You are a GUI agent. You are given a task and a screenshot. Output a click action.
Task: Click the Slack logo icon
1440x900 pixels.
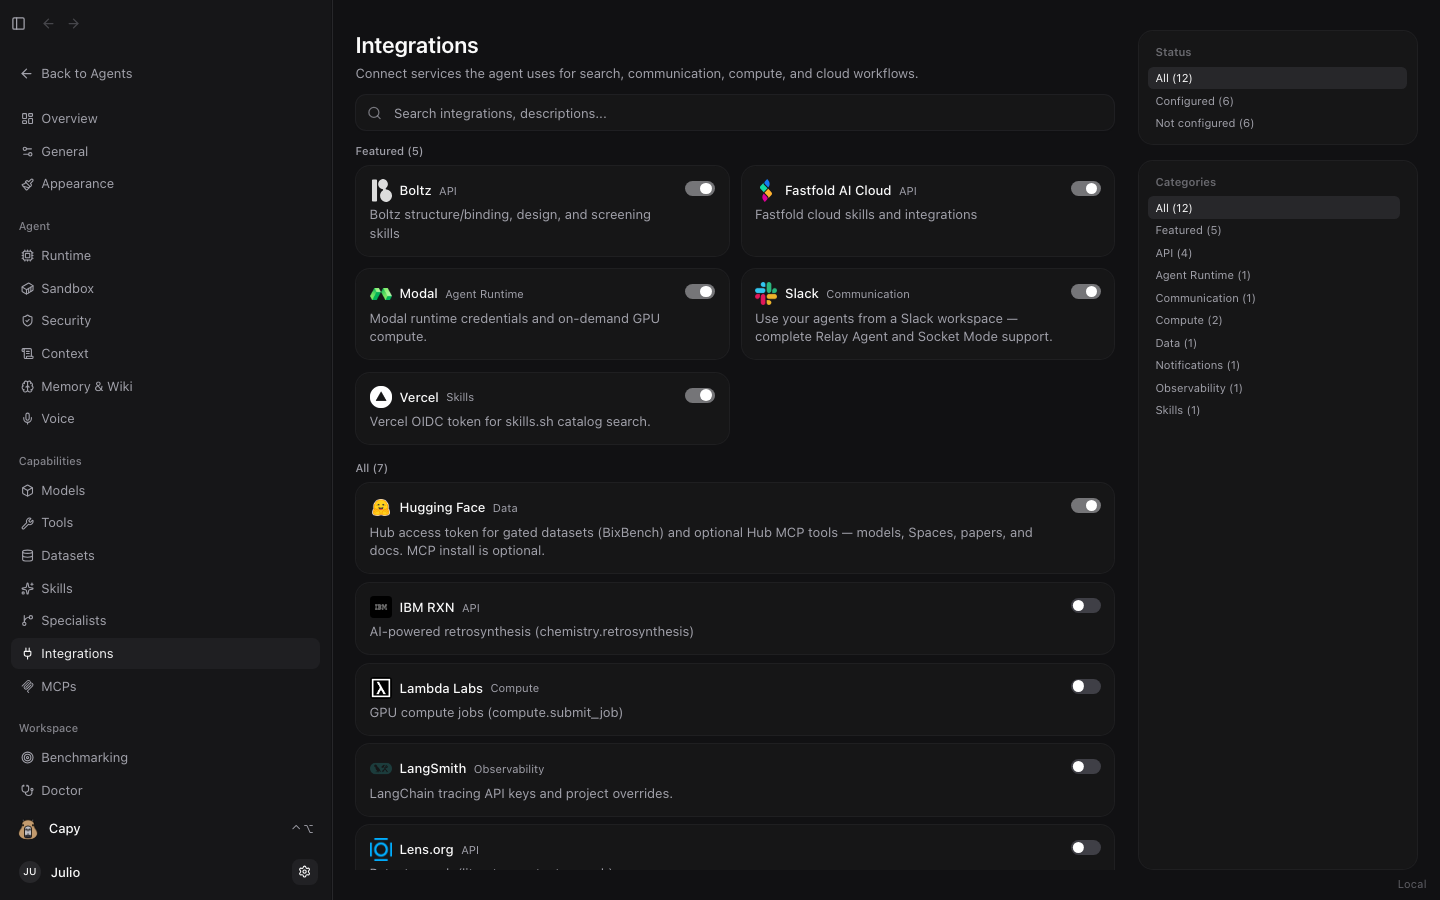[766, 293]
